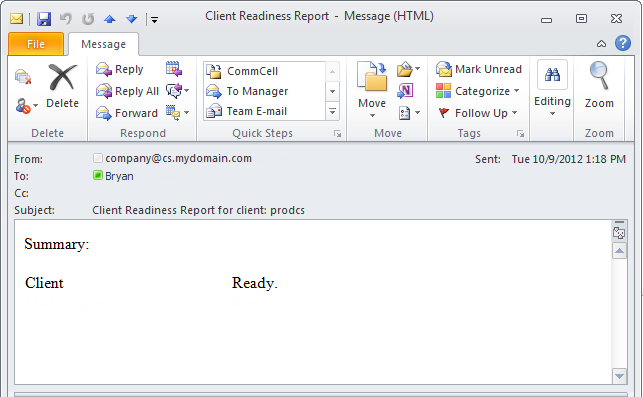This screenshot has width=643, height=397.
Task: Minimize the ribbon with caret icon
Action: 601,43
